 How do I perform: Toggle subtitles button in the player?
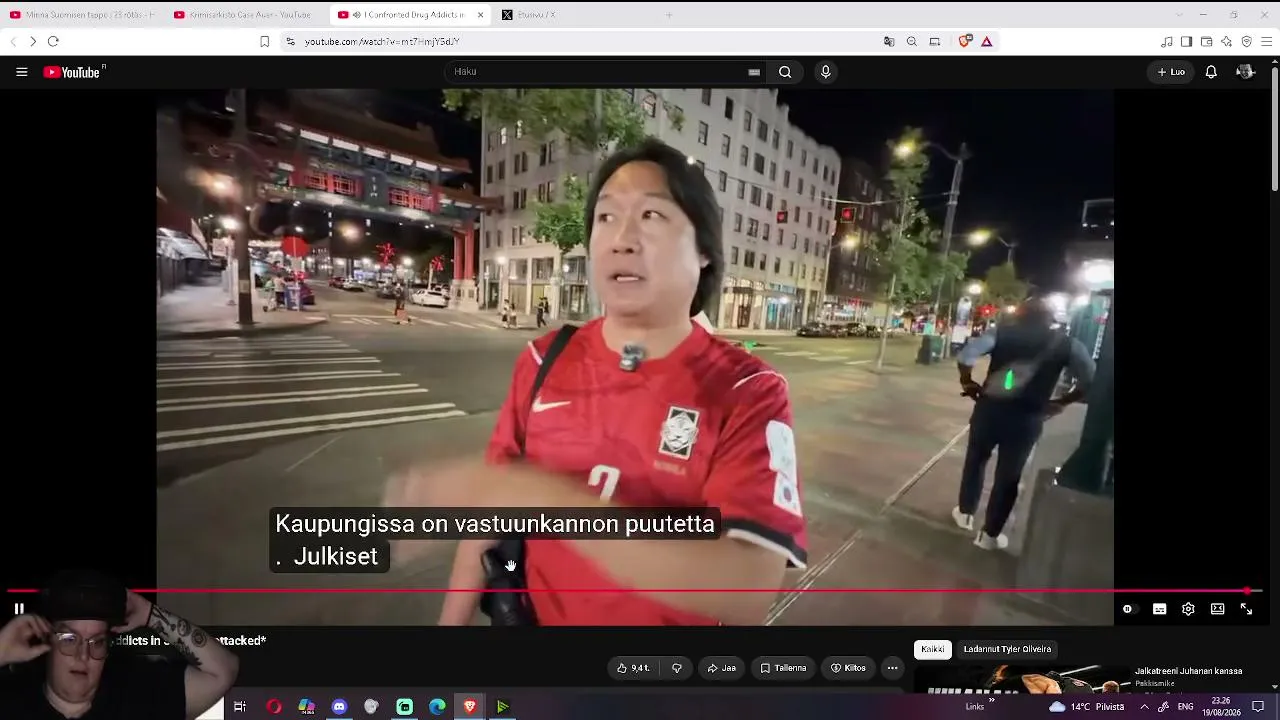tap(1159, 609)
